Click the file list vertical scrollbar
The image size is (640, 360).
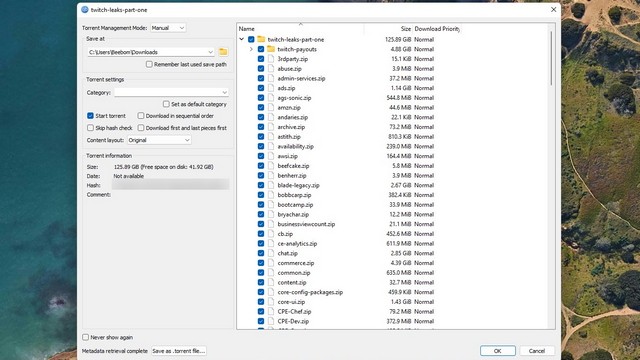click(x=551, y=58)
